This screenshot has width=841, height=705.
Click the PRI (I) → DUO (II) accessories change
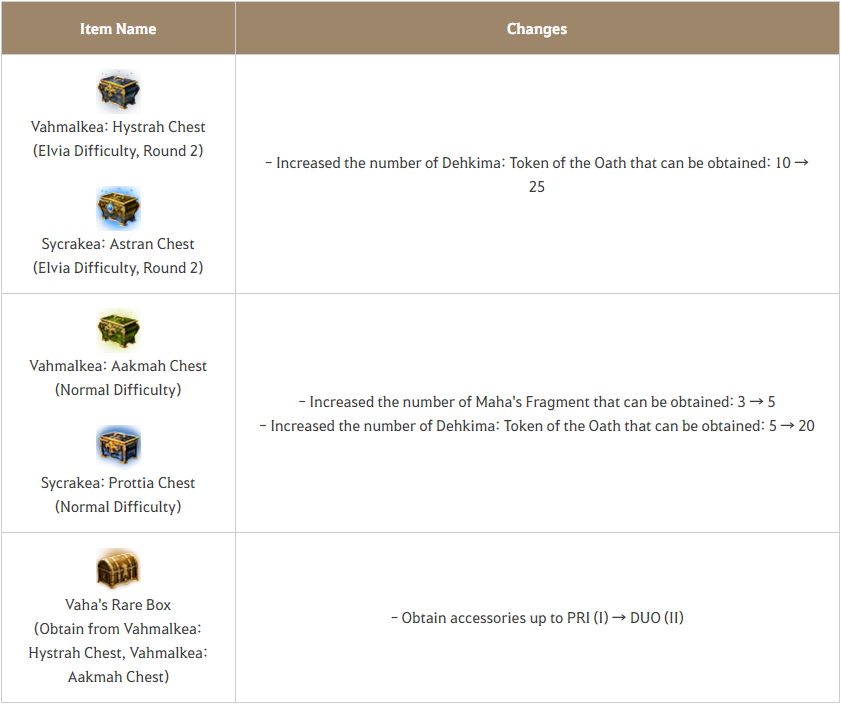pos(537,618)
